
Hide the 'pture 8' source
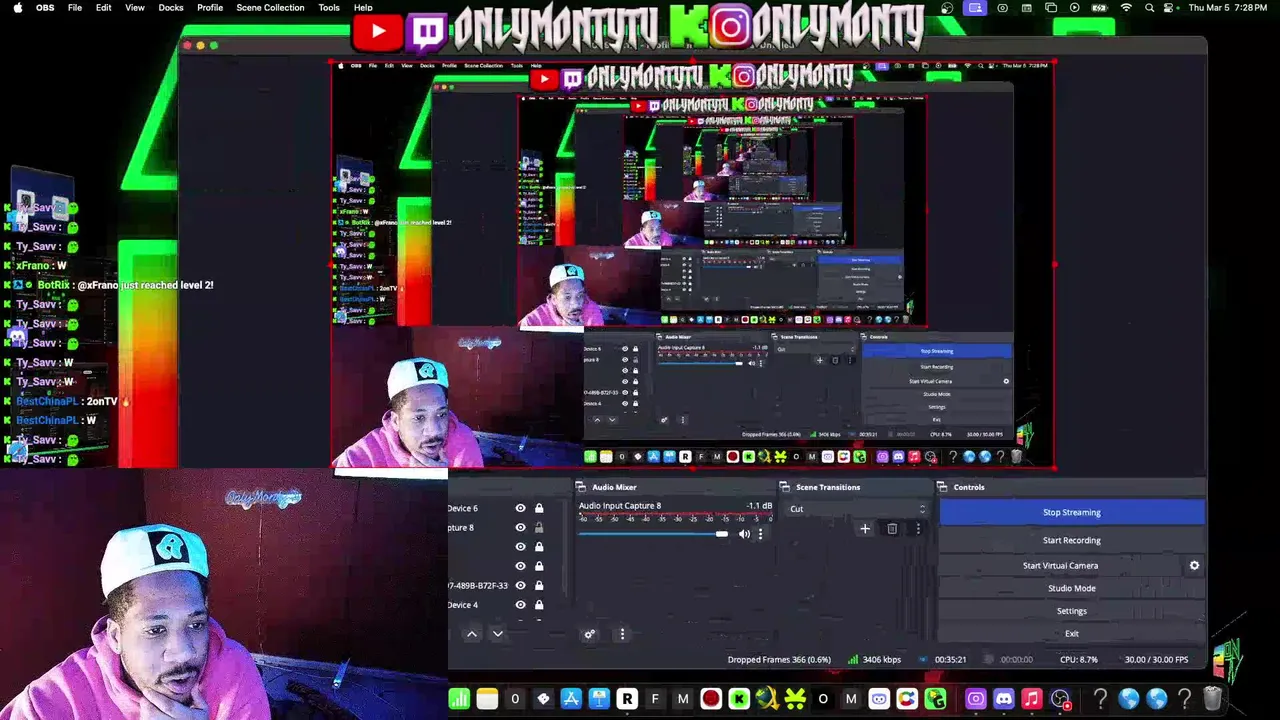(x=520, y=527)
